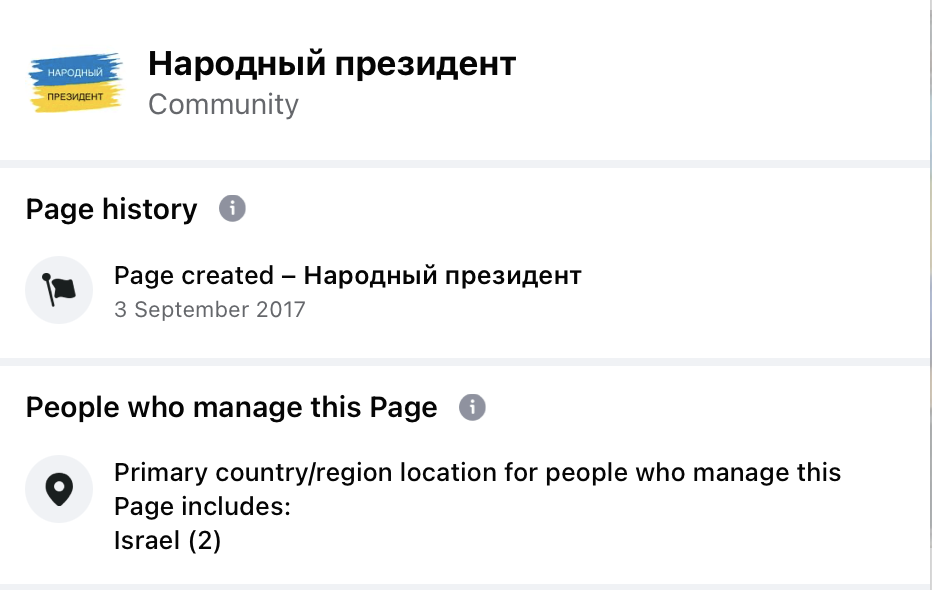Screen dimensions: 932x590
Task: Select the Page history heading
Action: pos(111,209)
